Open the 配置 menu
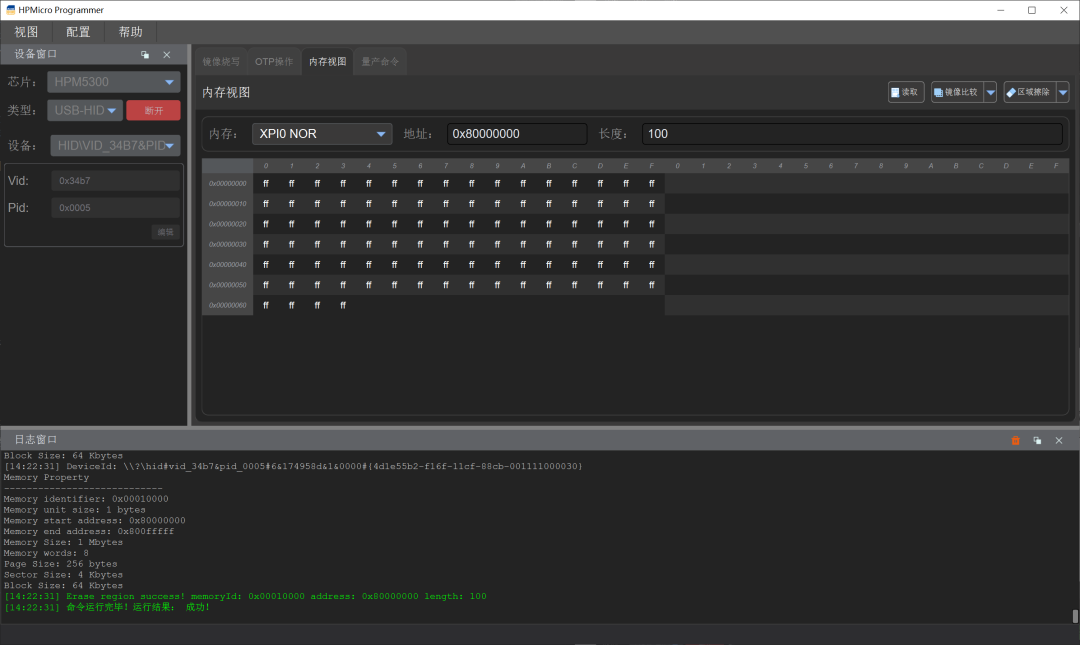1080x645 pixels. [x=78, y=32]
